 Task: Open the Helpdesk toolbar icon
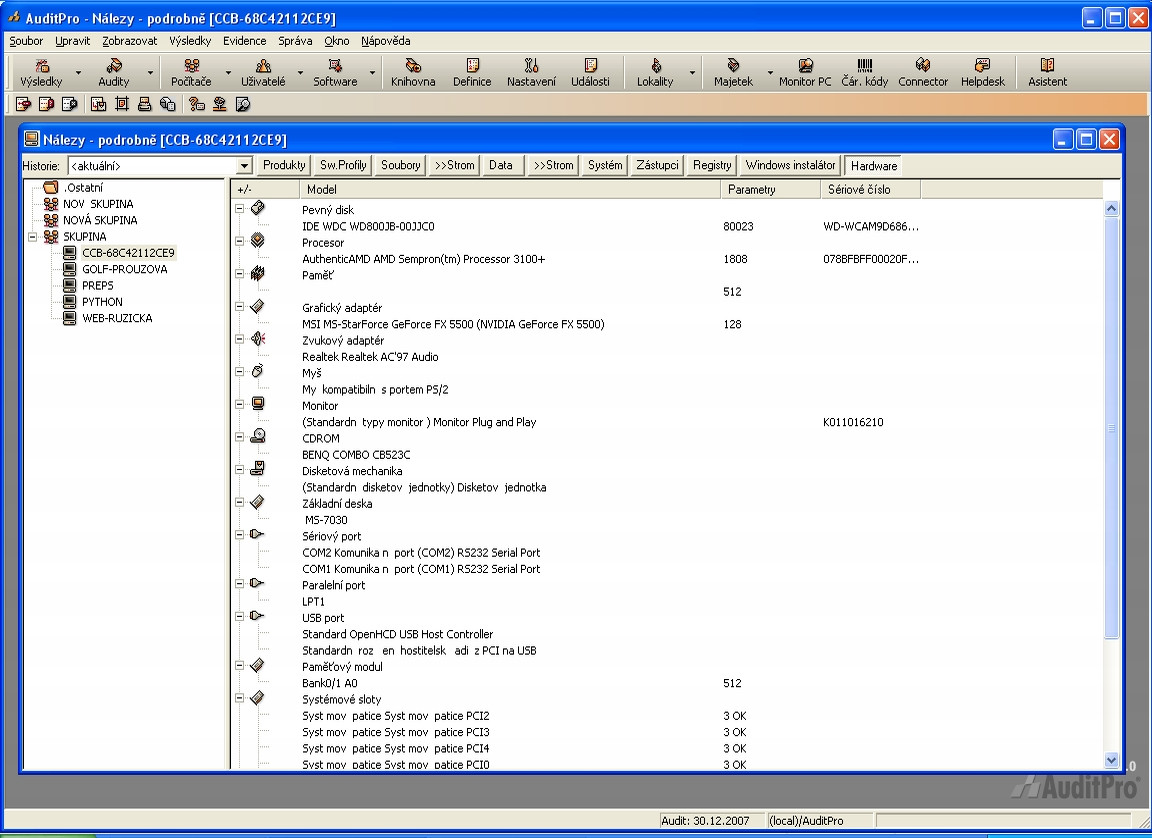pos(982,73)
